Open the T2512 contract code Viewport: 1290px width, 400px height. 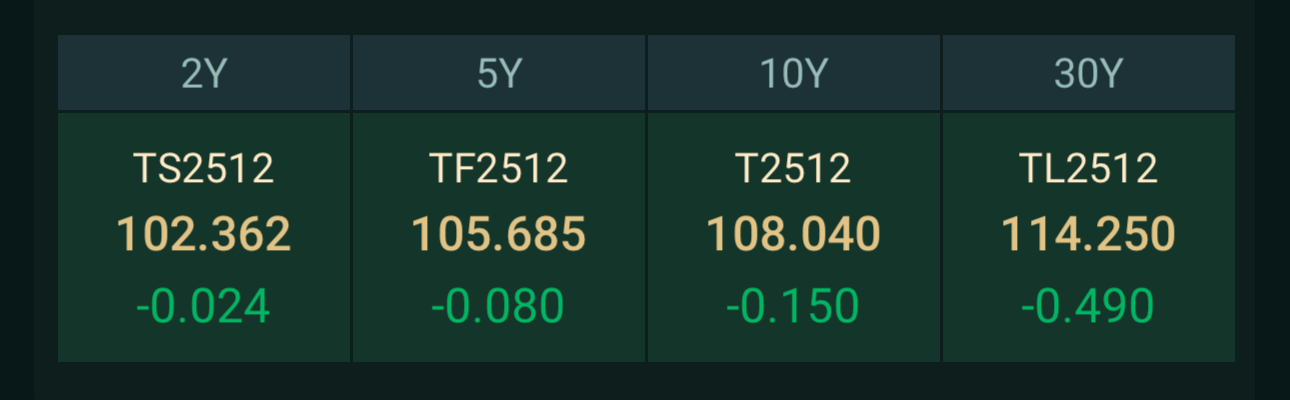793,169
